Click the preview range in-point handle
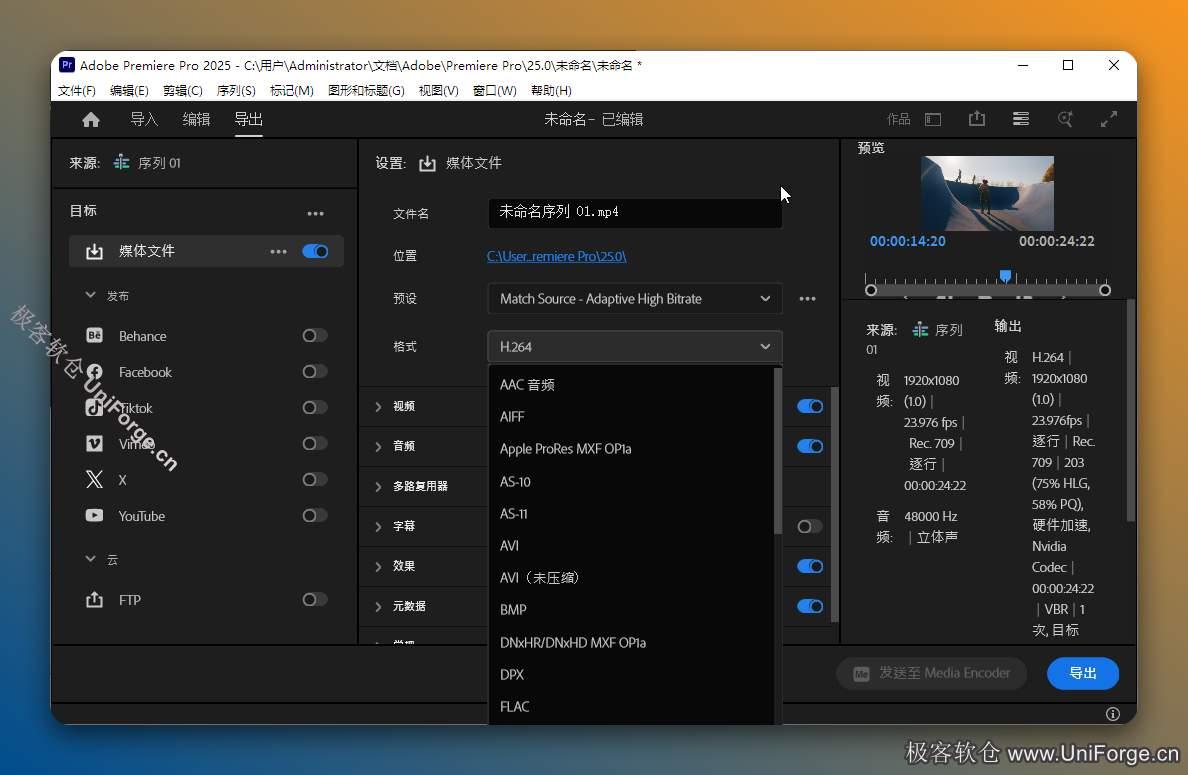This screenshot has height=775, width=1188. click(871, 290)
